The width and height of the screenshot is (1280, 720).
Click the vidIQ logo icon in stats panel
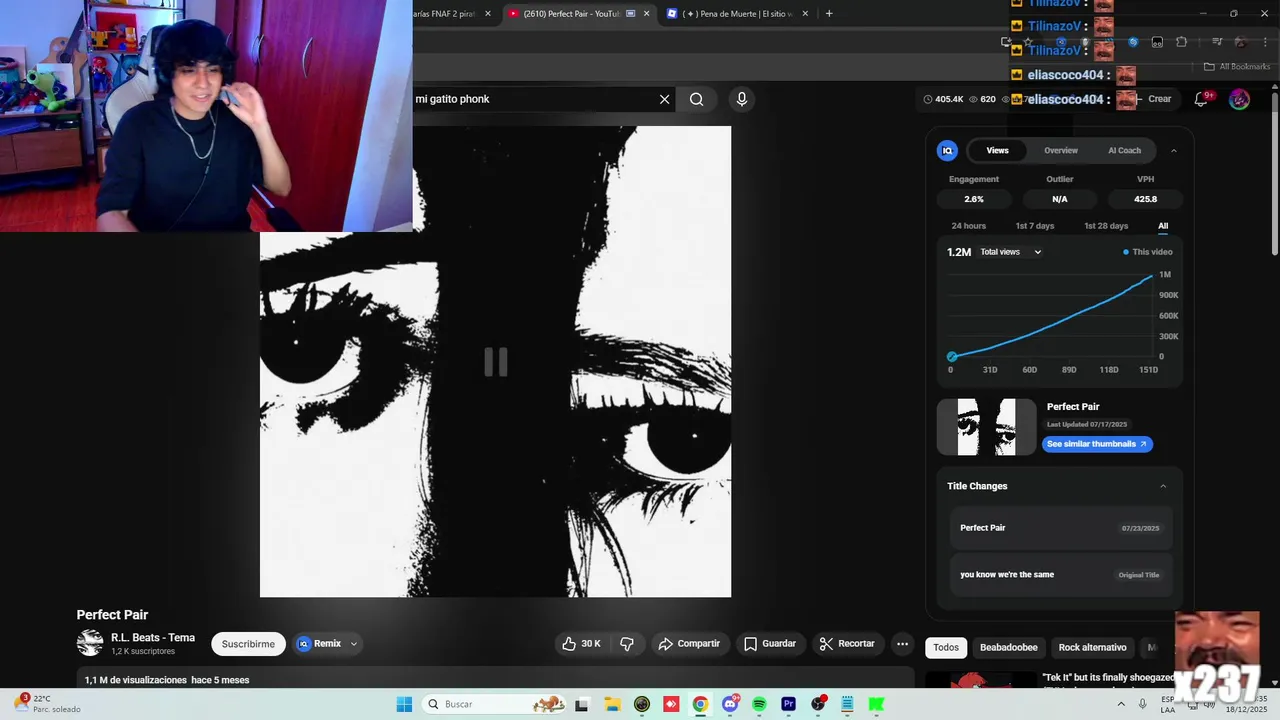coord(947,151)
